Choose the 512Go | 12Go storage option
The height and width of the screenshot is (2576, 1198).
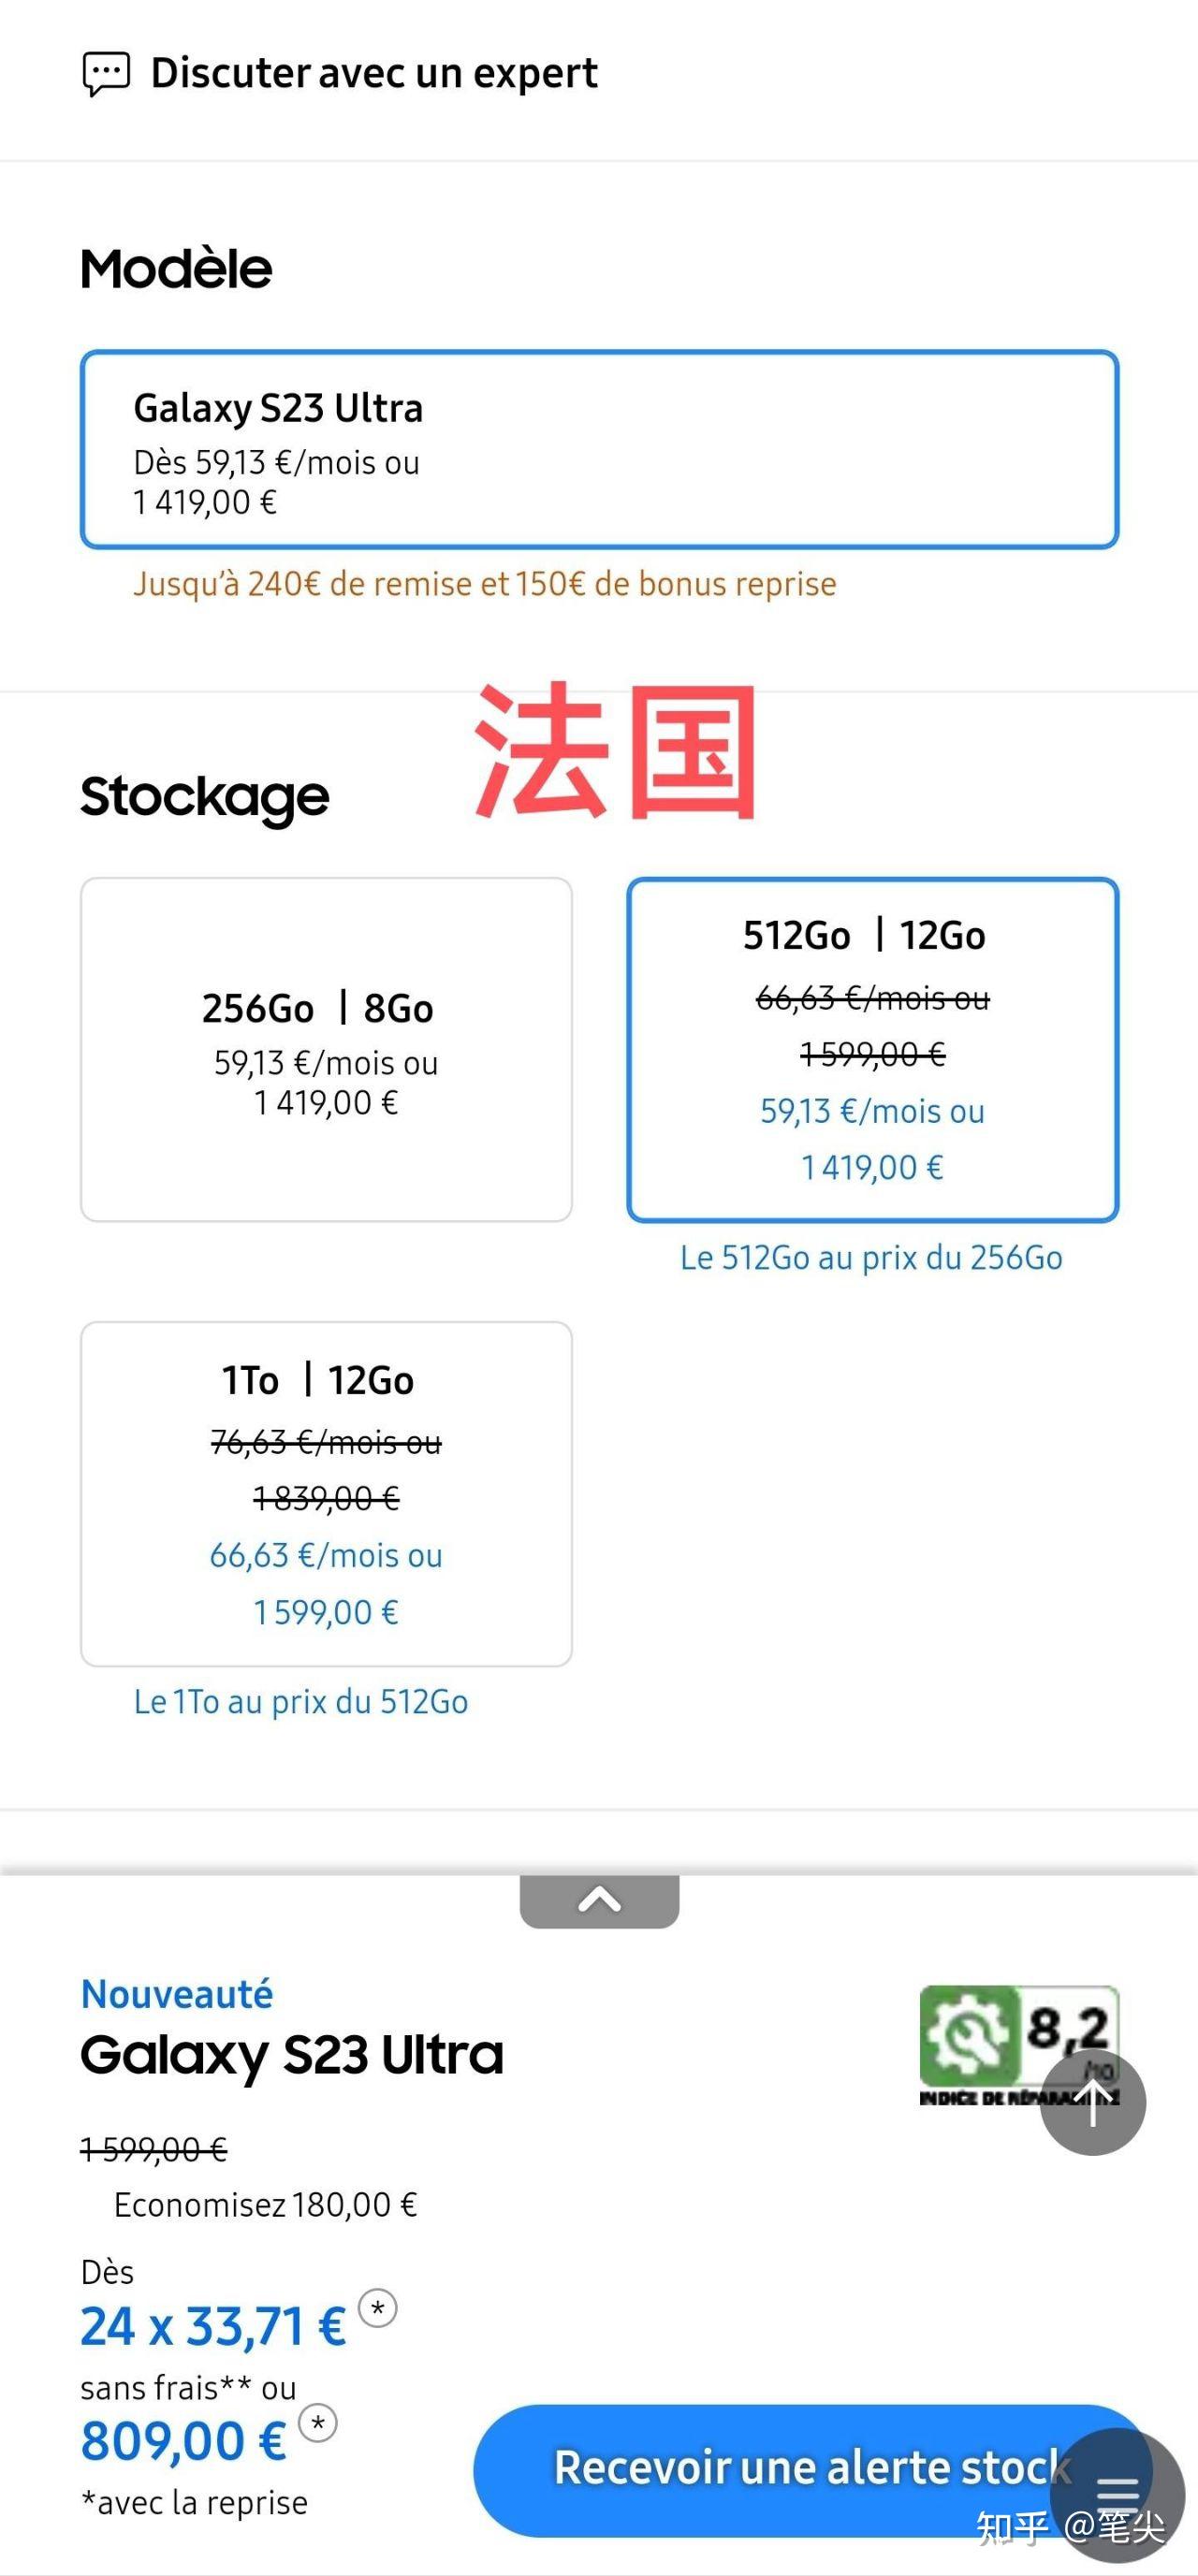[872, 1049]
